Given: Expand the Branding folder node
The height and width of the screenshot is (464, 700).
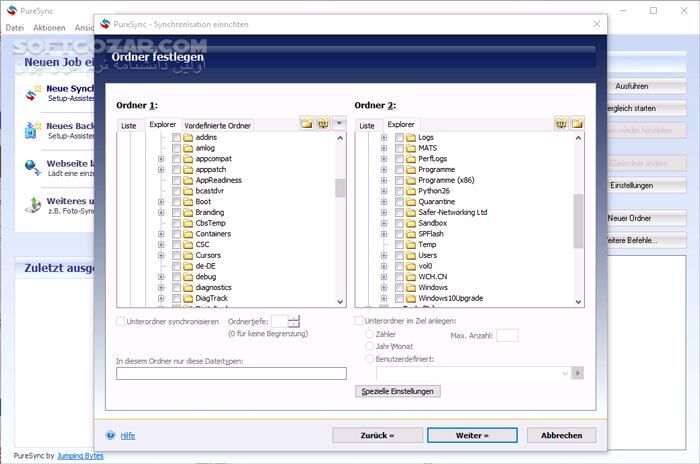Looking at the screenshot, I should click(x=161, y=212).
